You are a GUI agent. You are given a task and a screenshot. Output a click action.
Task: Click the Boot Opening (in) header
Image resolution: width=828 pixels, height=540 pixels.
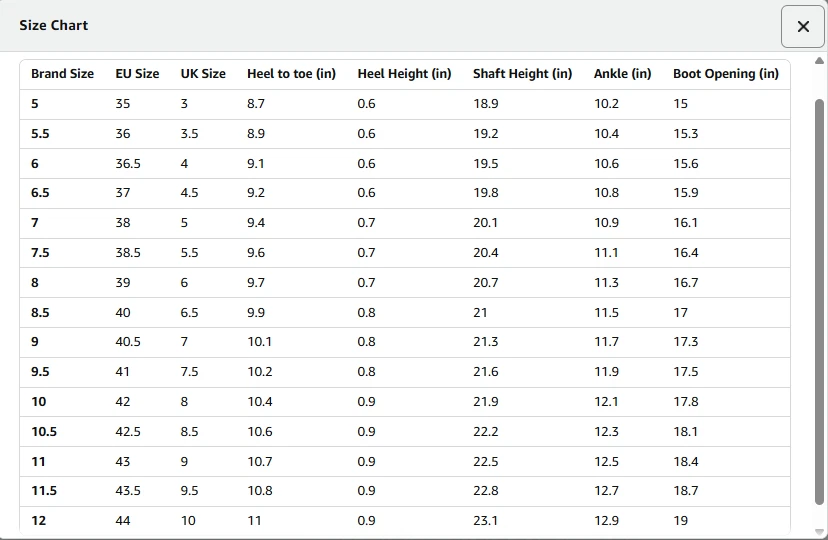point(725,74)
